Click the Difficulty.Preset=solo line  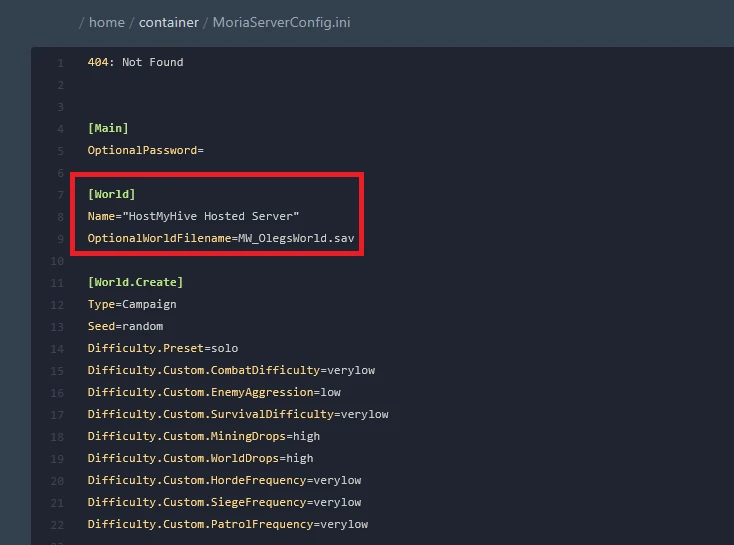coord(163,348)
